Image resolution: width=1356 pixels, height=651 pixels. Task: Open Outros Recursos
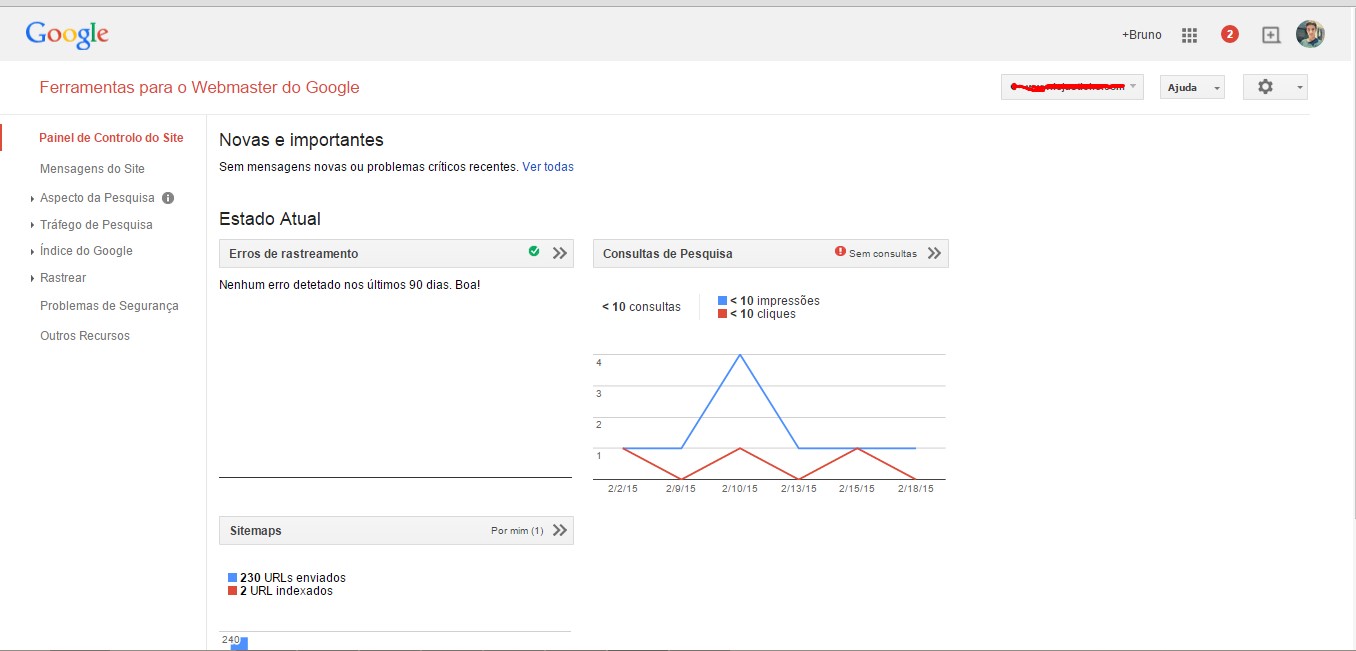tap(85, 336)
